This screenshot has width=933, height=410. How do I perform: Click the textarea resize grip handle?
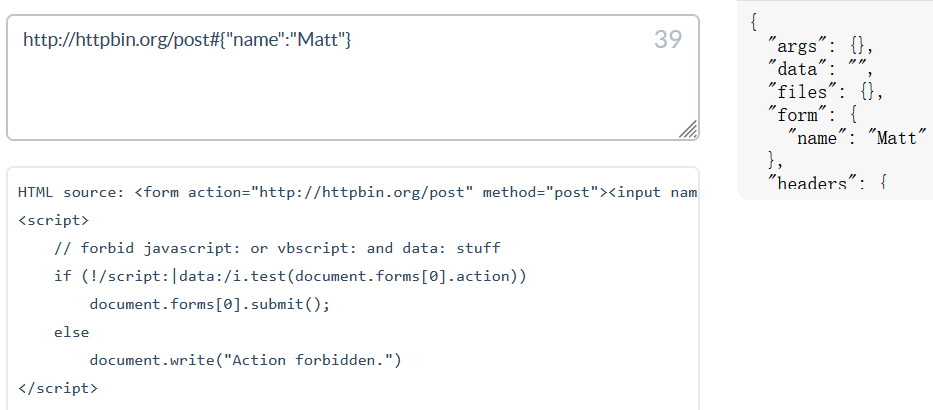688,129
